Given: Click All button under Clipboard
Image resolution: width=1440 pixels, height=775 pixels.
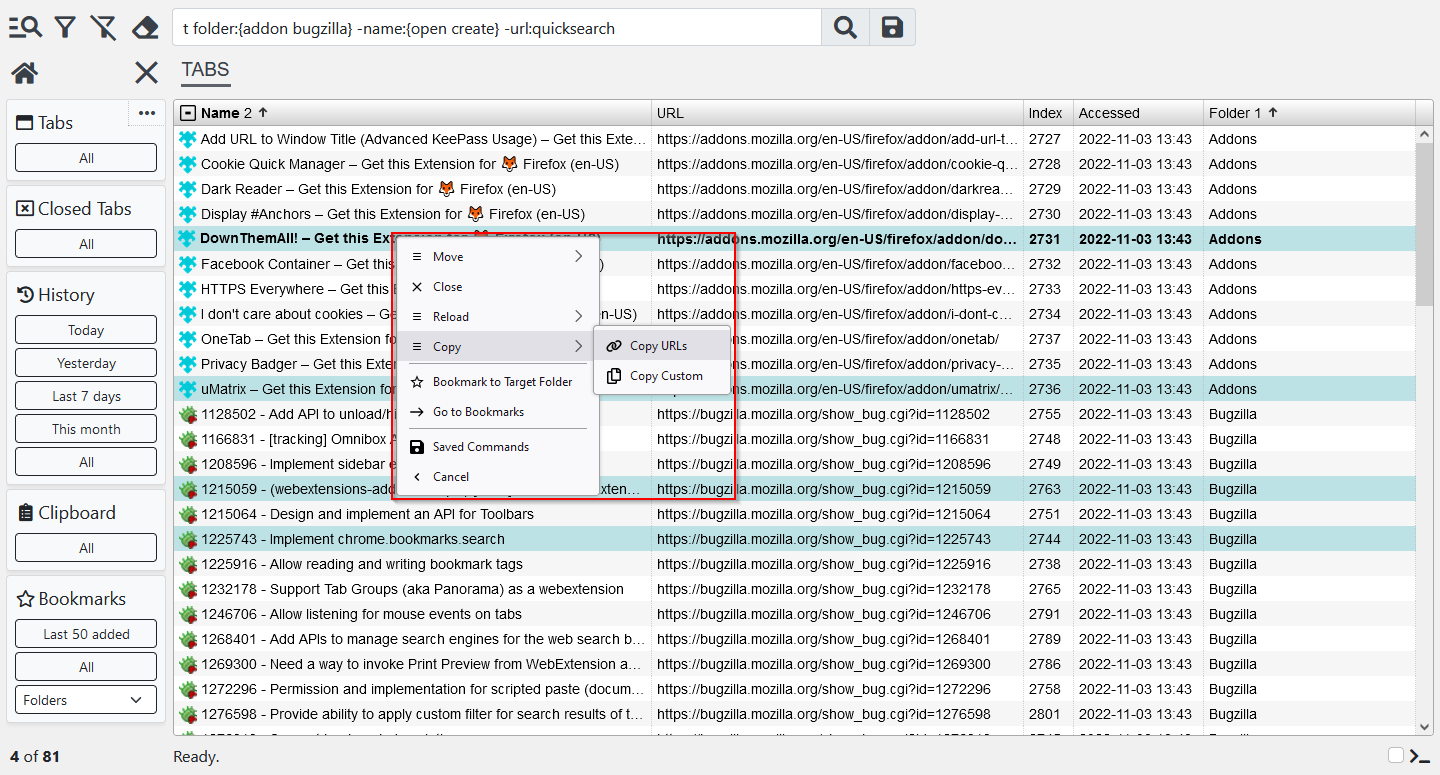Looking at the screenshot, I should [x=86, y=548].
